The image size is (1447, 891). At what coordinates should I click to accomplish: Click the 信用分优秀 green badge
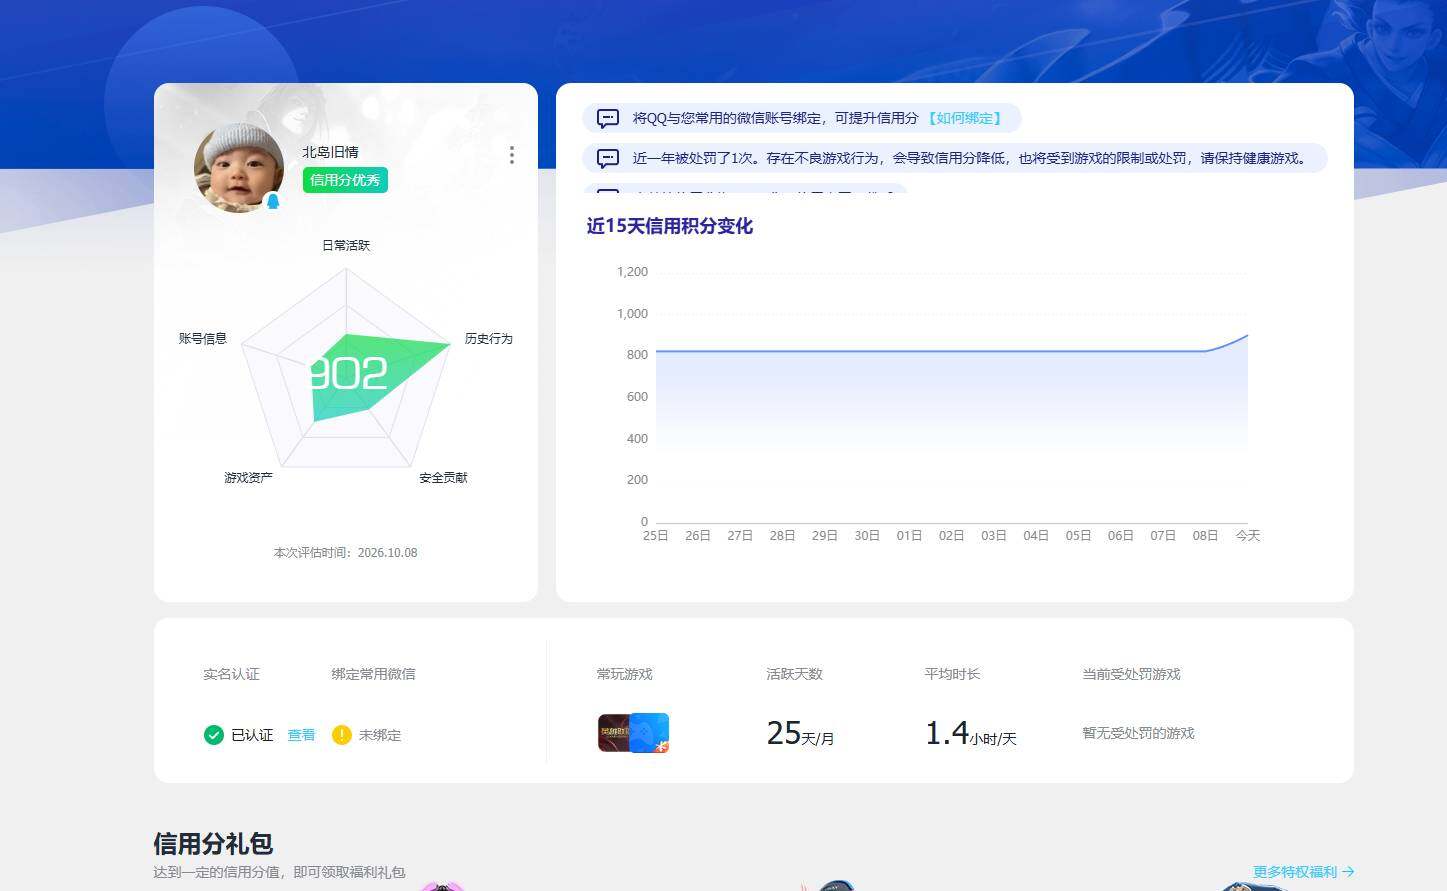click(345, 180)
